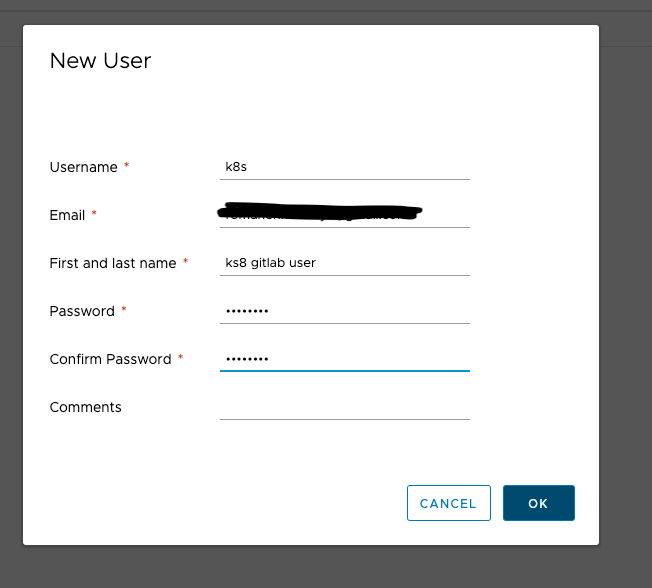Click the Username input field
This screenshot has width=652, height=588.
[x=344, y=167]
